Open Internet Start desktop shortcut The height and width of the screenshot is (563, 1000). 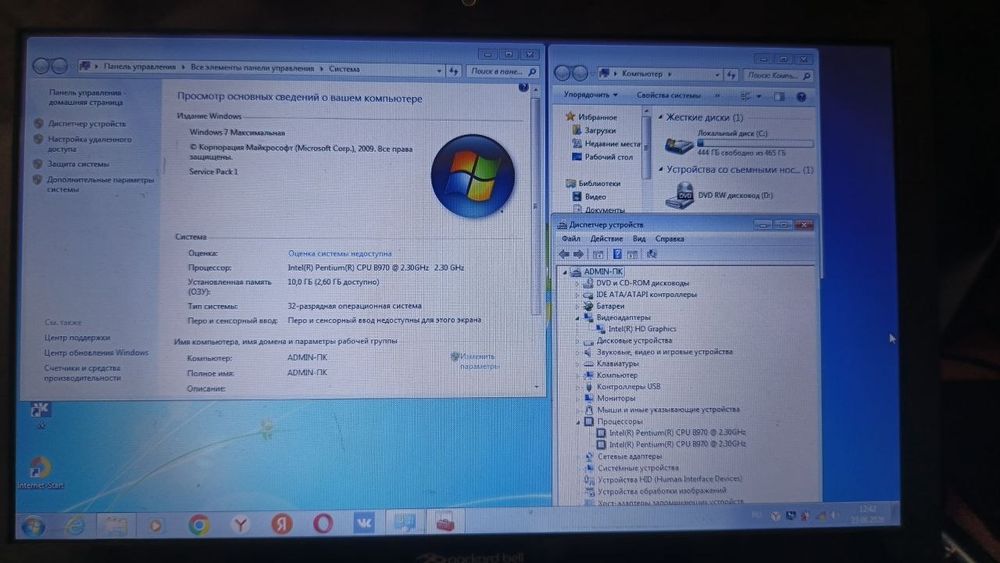tap(40, 472)
